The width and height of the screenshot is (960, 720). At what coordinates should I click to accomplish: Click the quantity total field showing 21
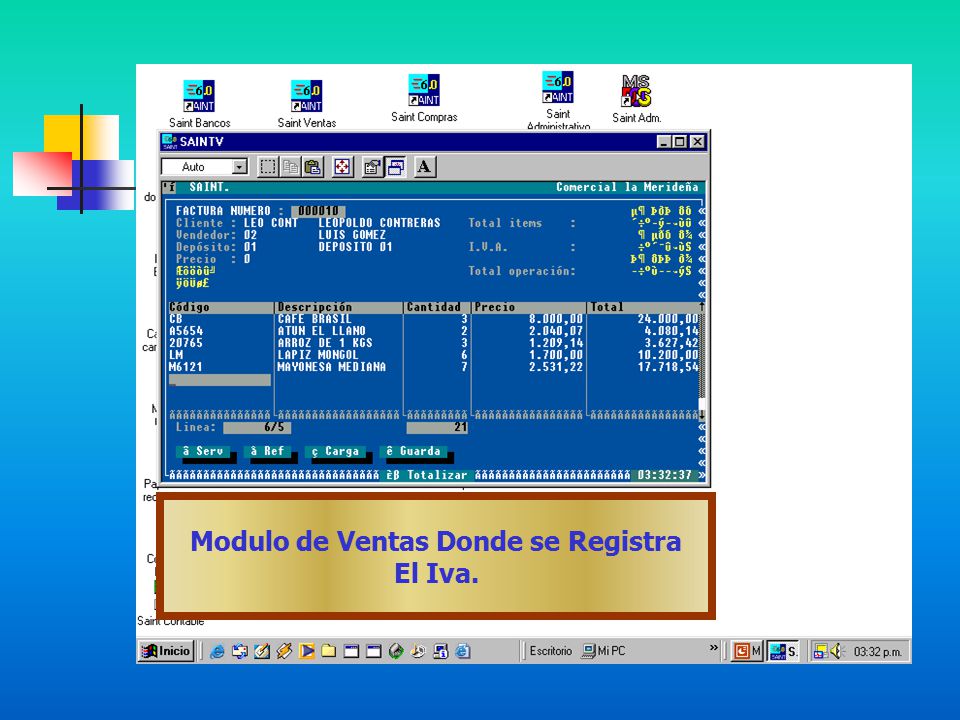(437, 427)
